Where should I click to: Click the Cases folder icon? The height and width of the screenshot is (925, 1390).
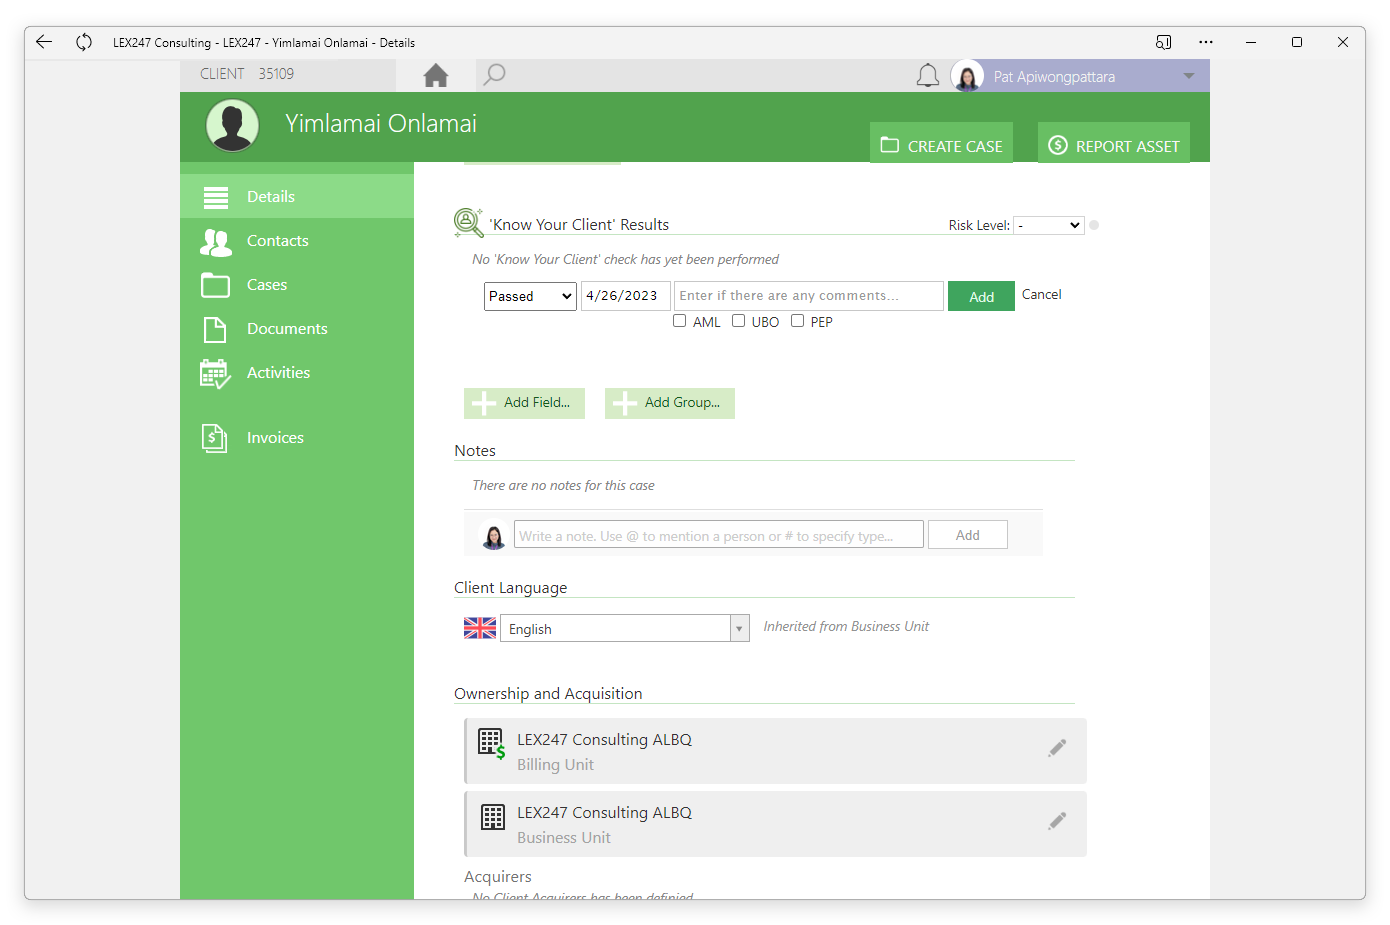[x=216, y=285]
